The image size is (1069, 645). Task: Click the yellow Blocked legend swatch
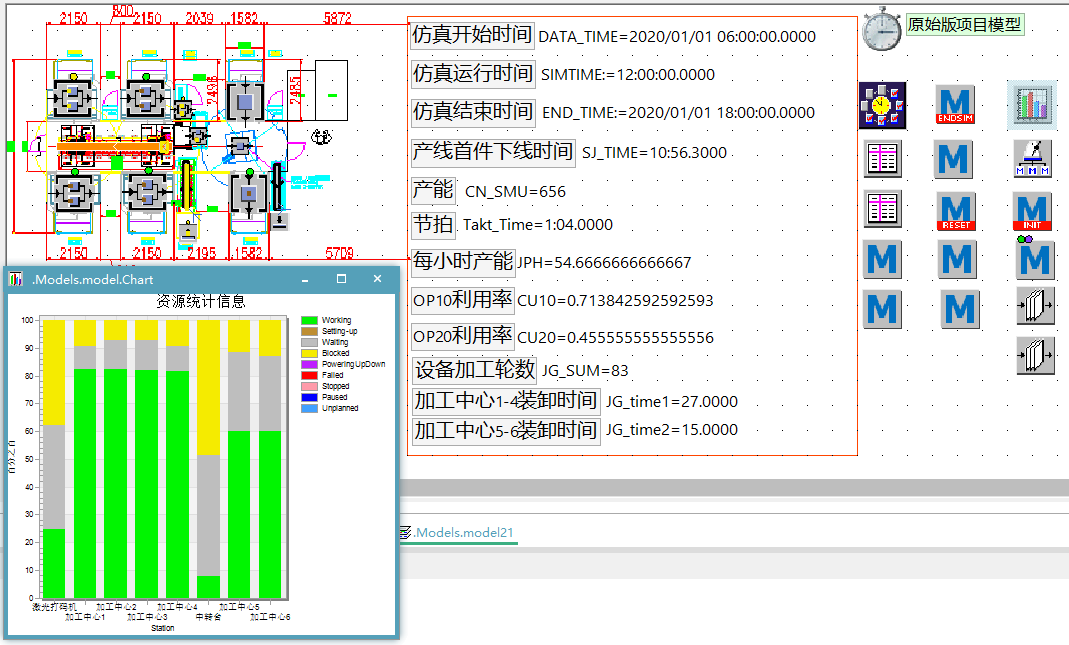[x=309, y=354]
